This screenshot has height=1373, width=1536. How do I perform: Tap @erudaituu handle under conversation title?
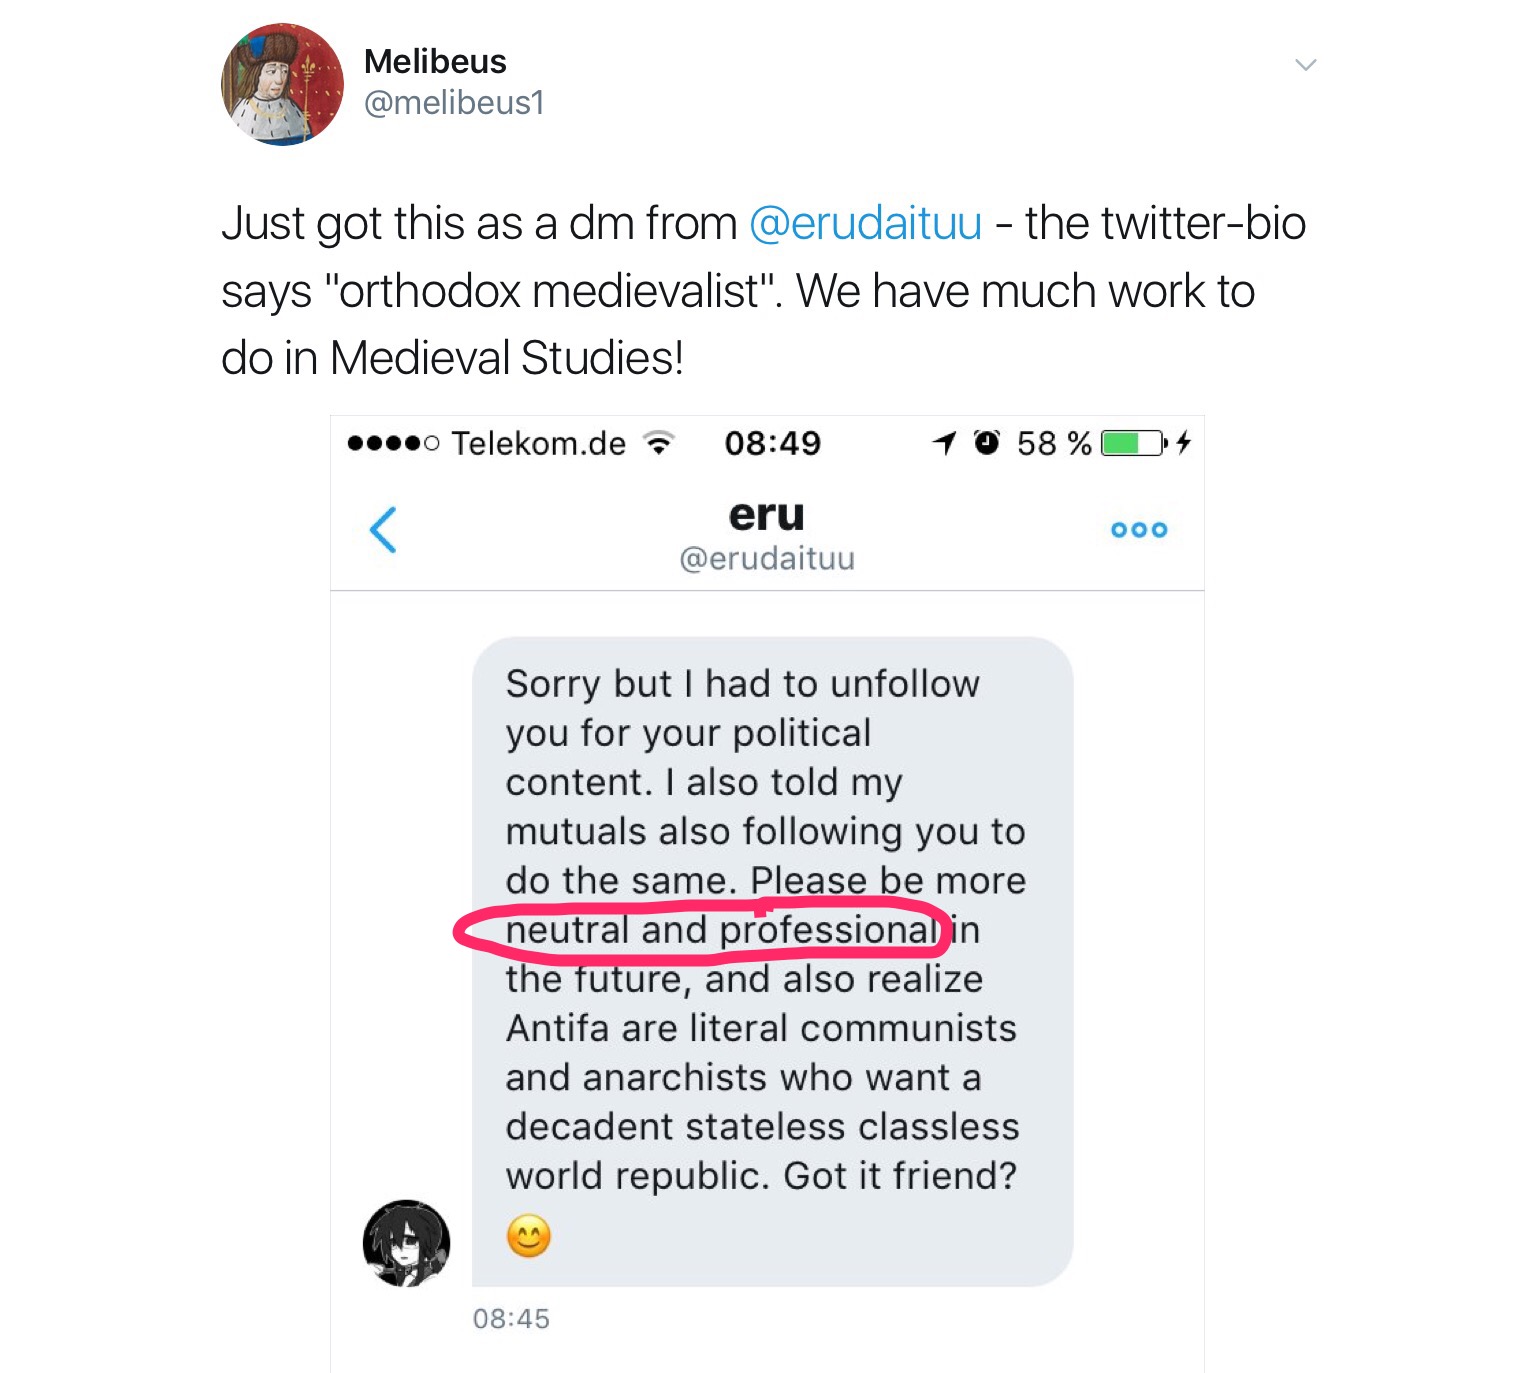767,558
